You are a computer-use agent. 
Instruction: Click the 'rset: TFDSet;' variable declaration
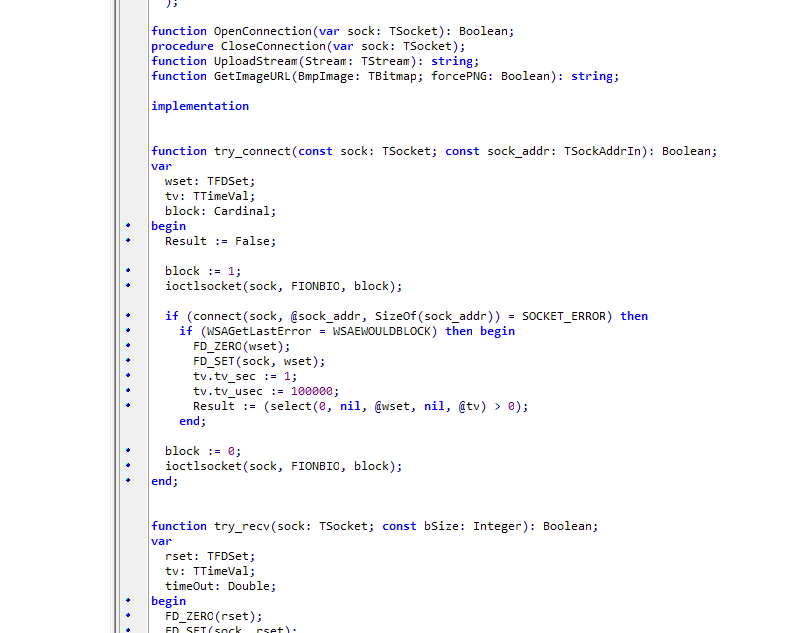pyautogui.click(x=210, y=556)
